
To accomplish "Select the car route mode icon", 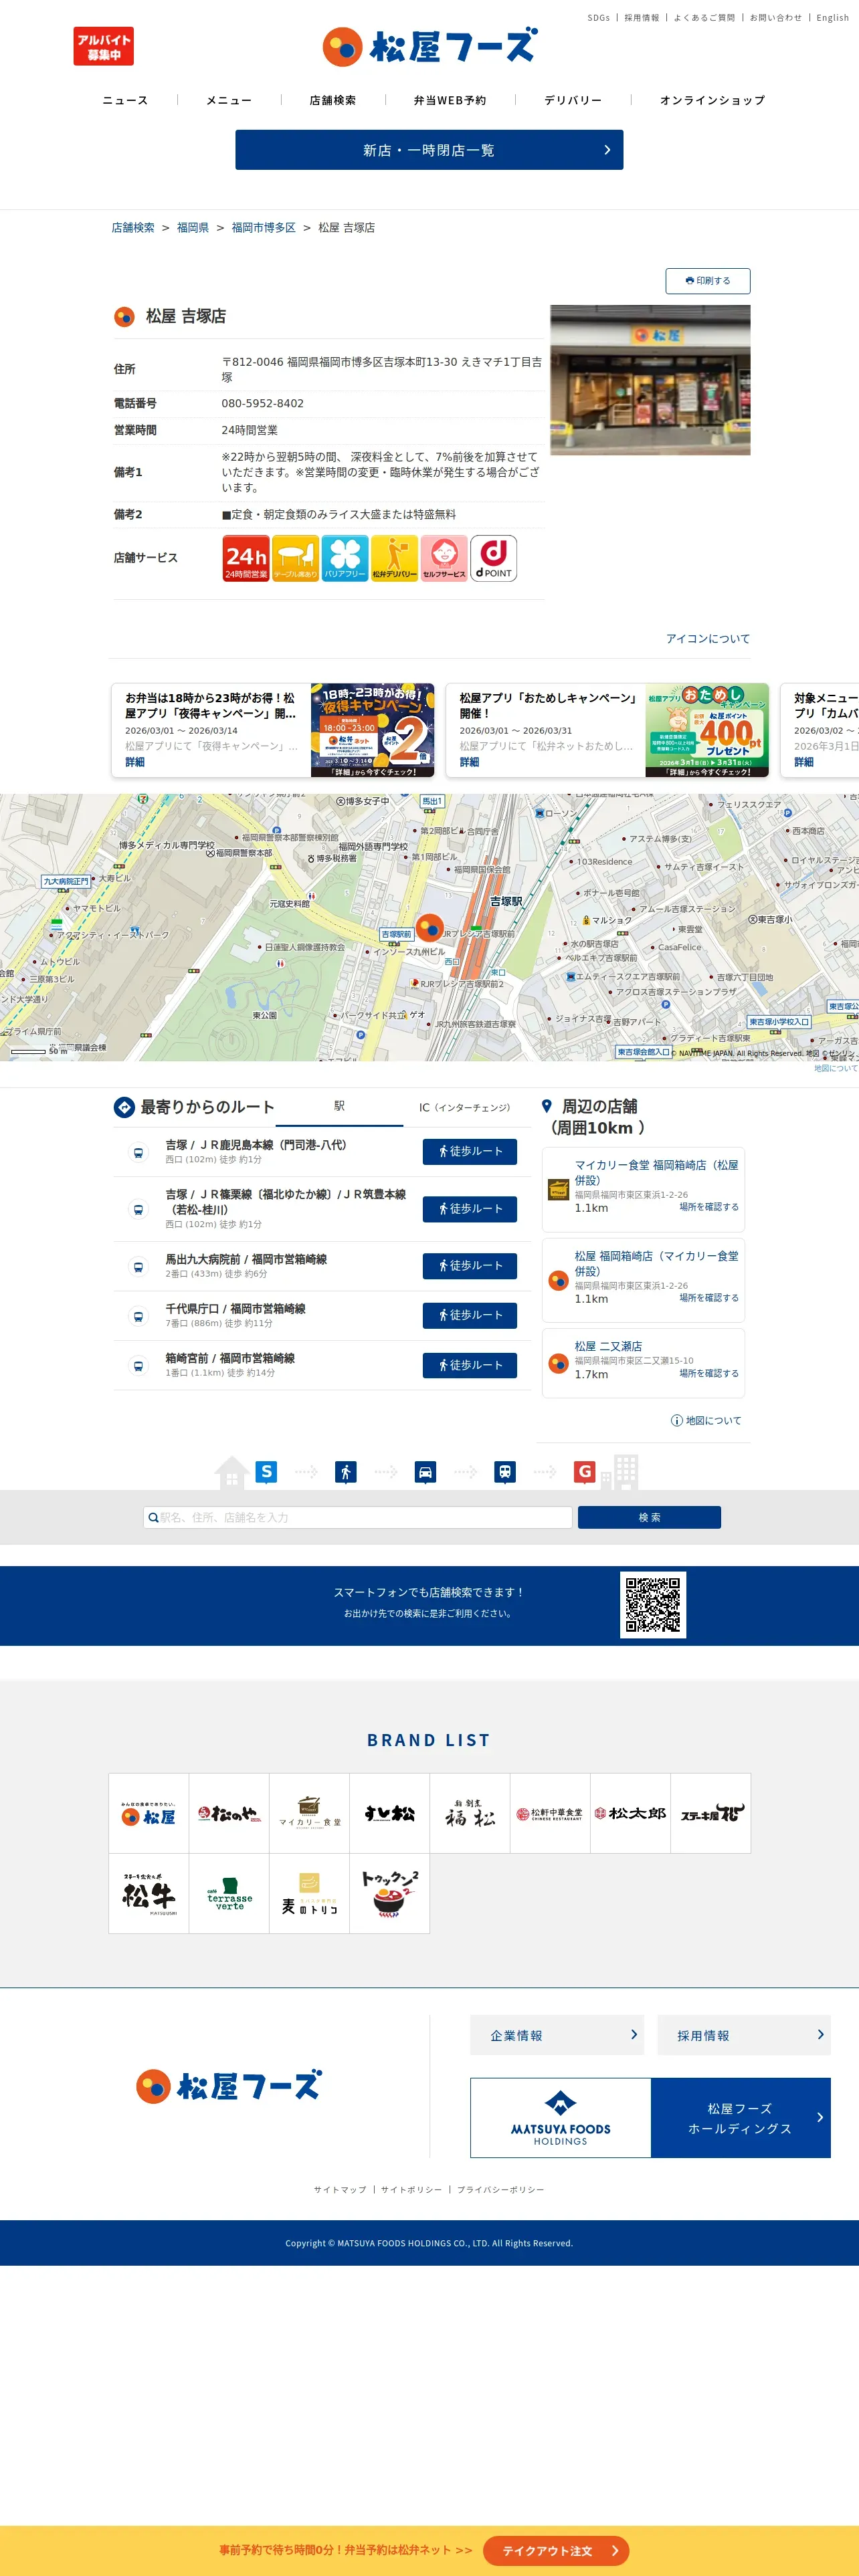I will click(425, 1471).
